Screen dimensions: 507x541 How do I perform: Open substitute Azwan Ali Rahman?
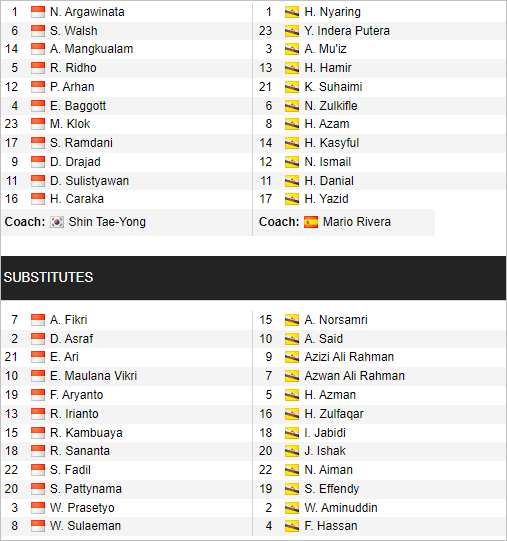point(354,376)
